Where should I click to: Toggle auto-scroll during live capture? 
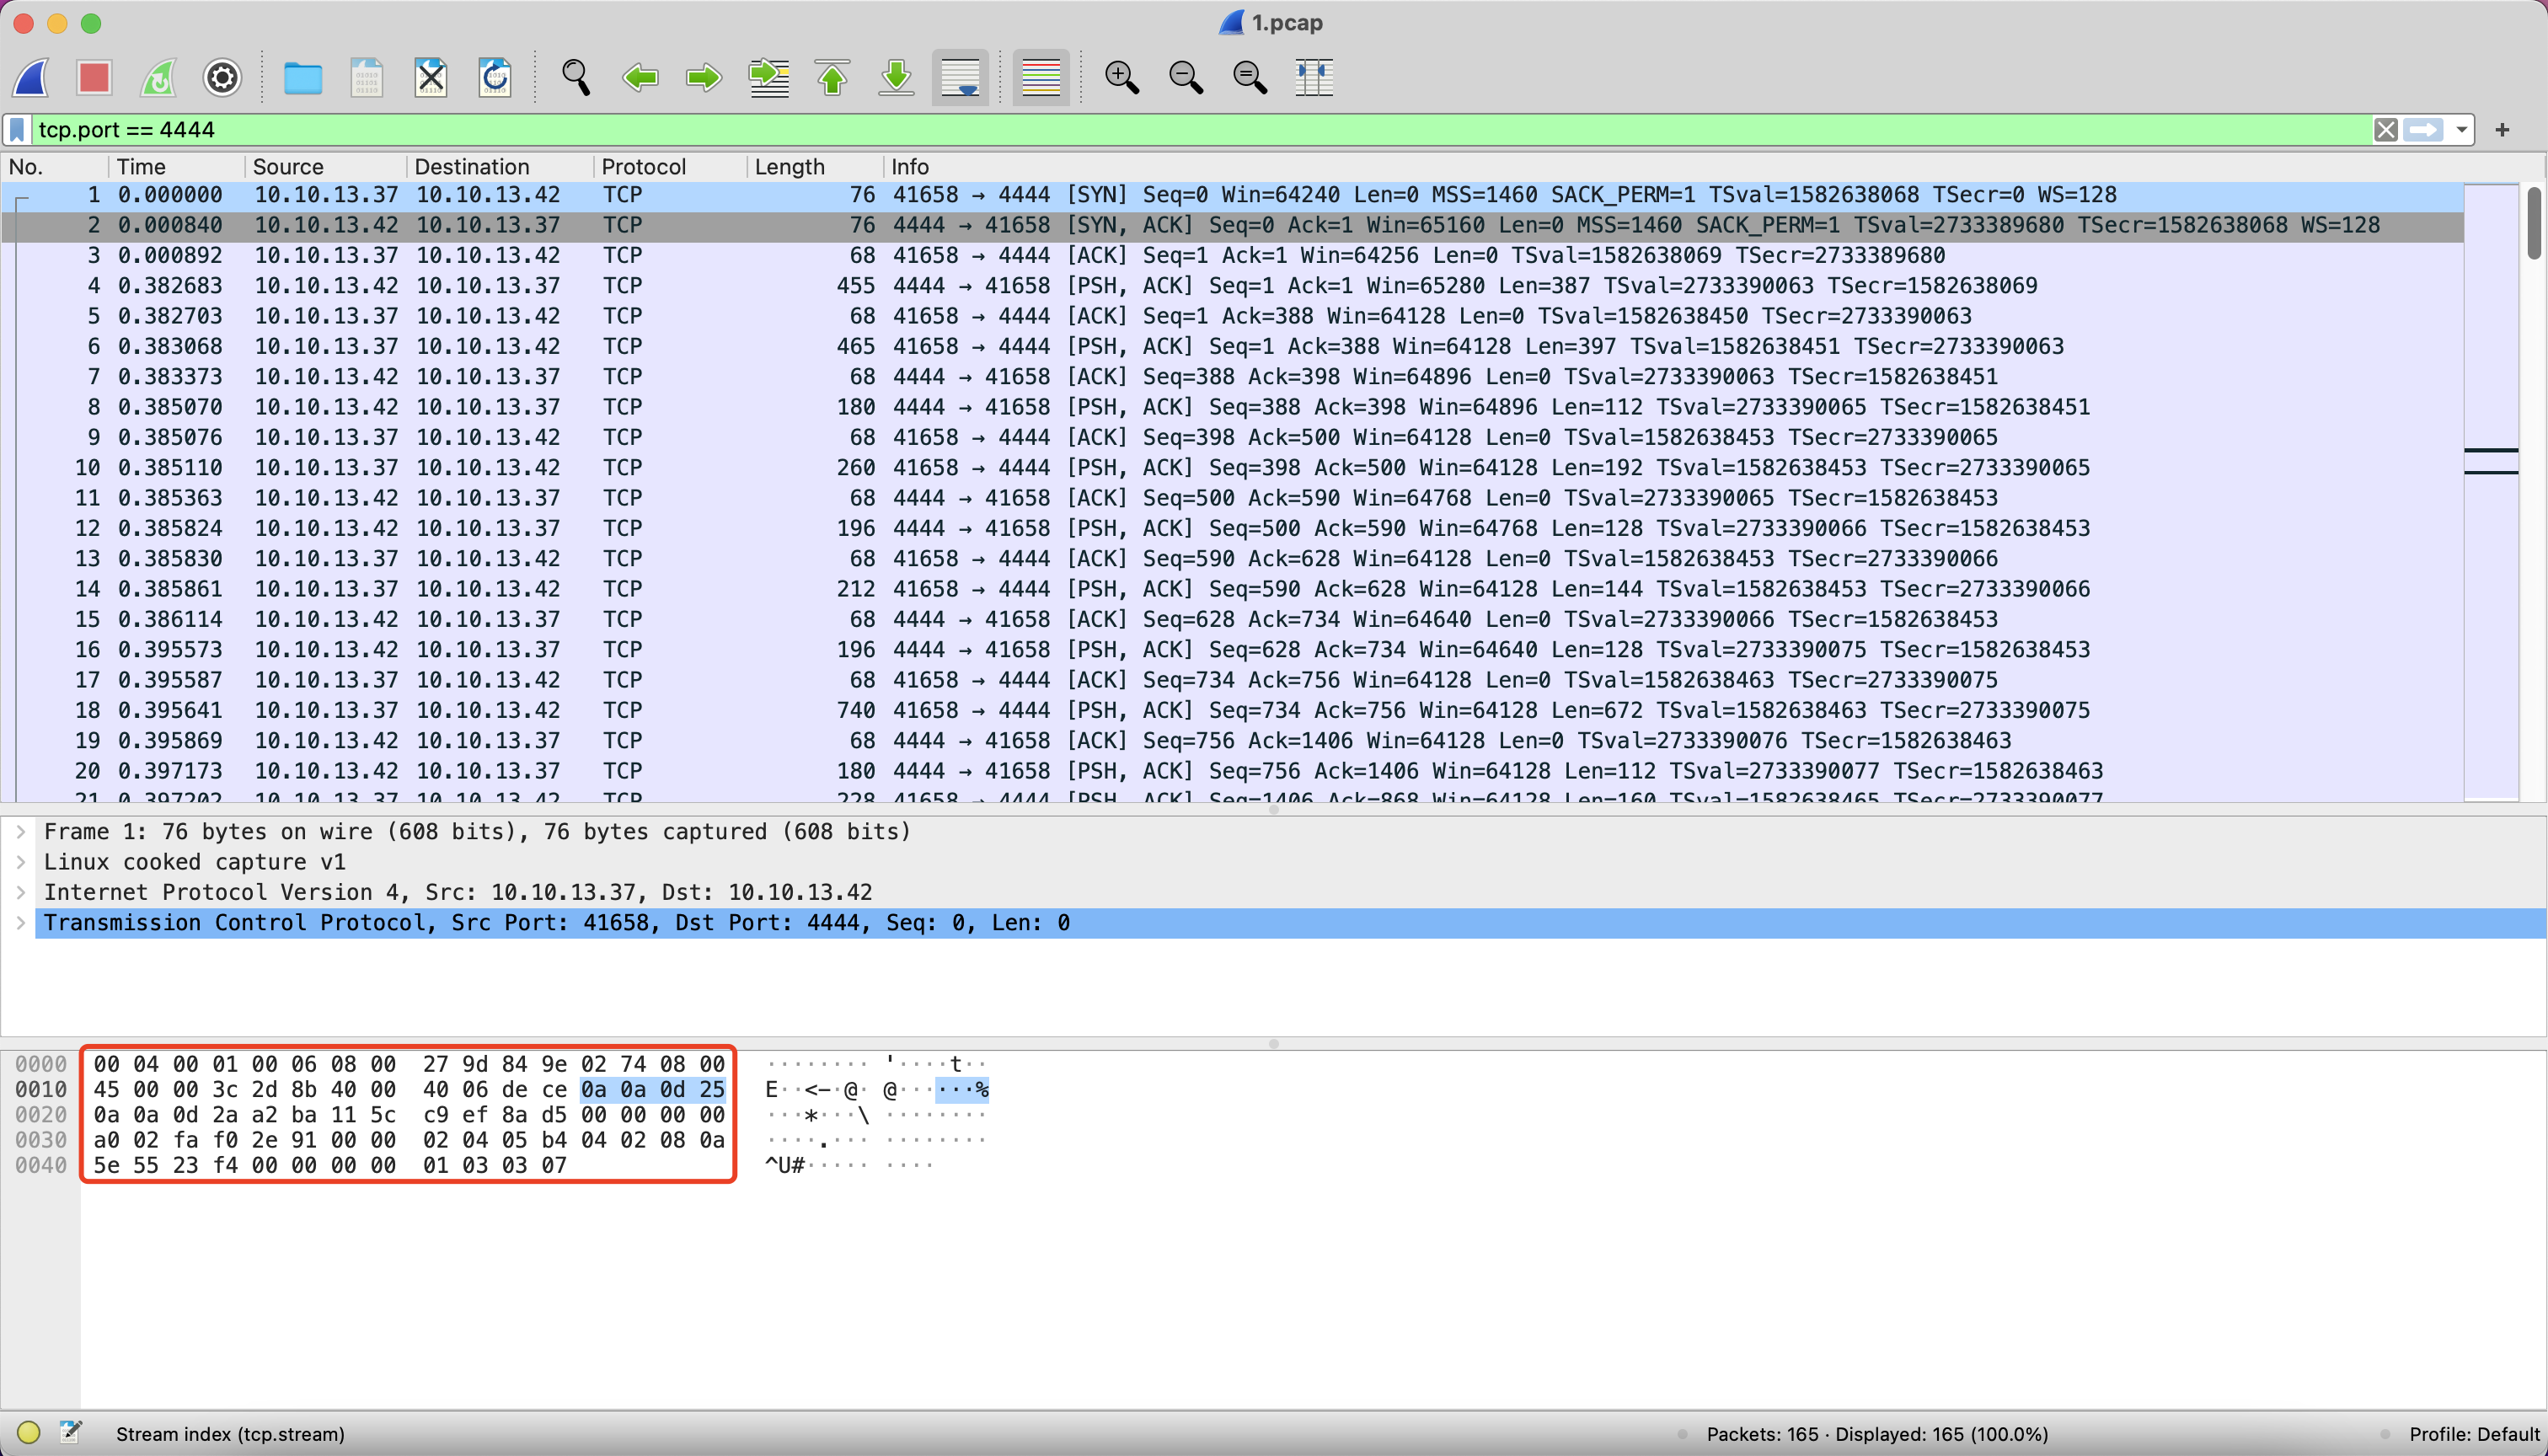(960, 77)
